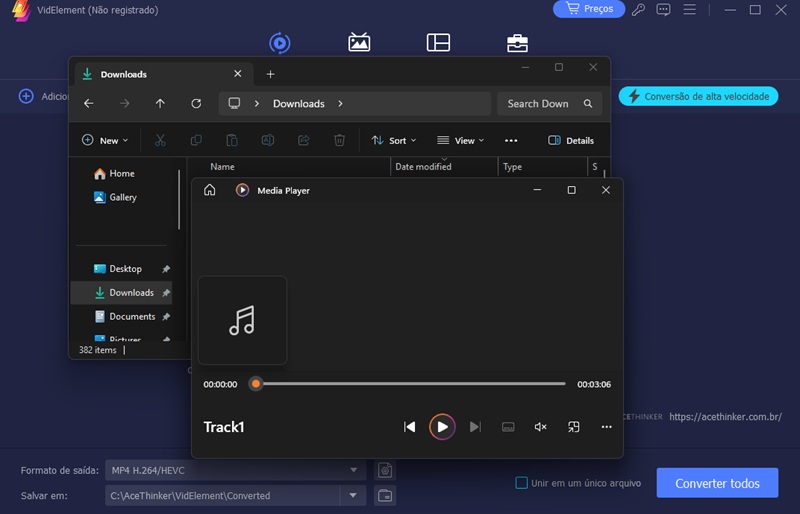Open the VidElement converter tab icon
Screen dimensions: 800x514
click(280, 42)
